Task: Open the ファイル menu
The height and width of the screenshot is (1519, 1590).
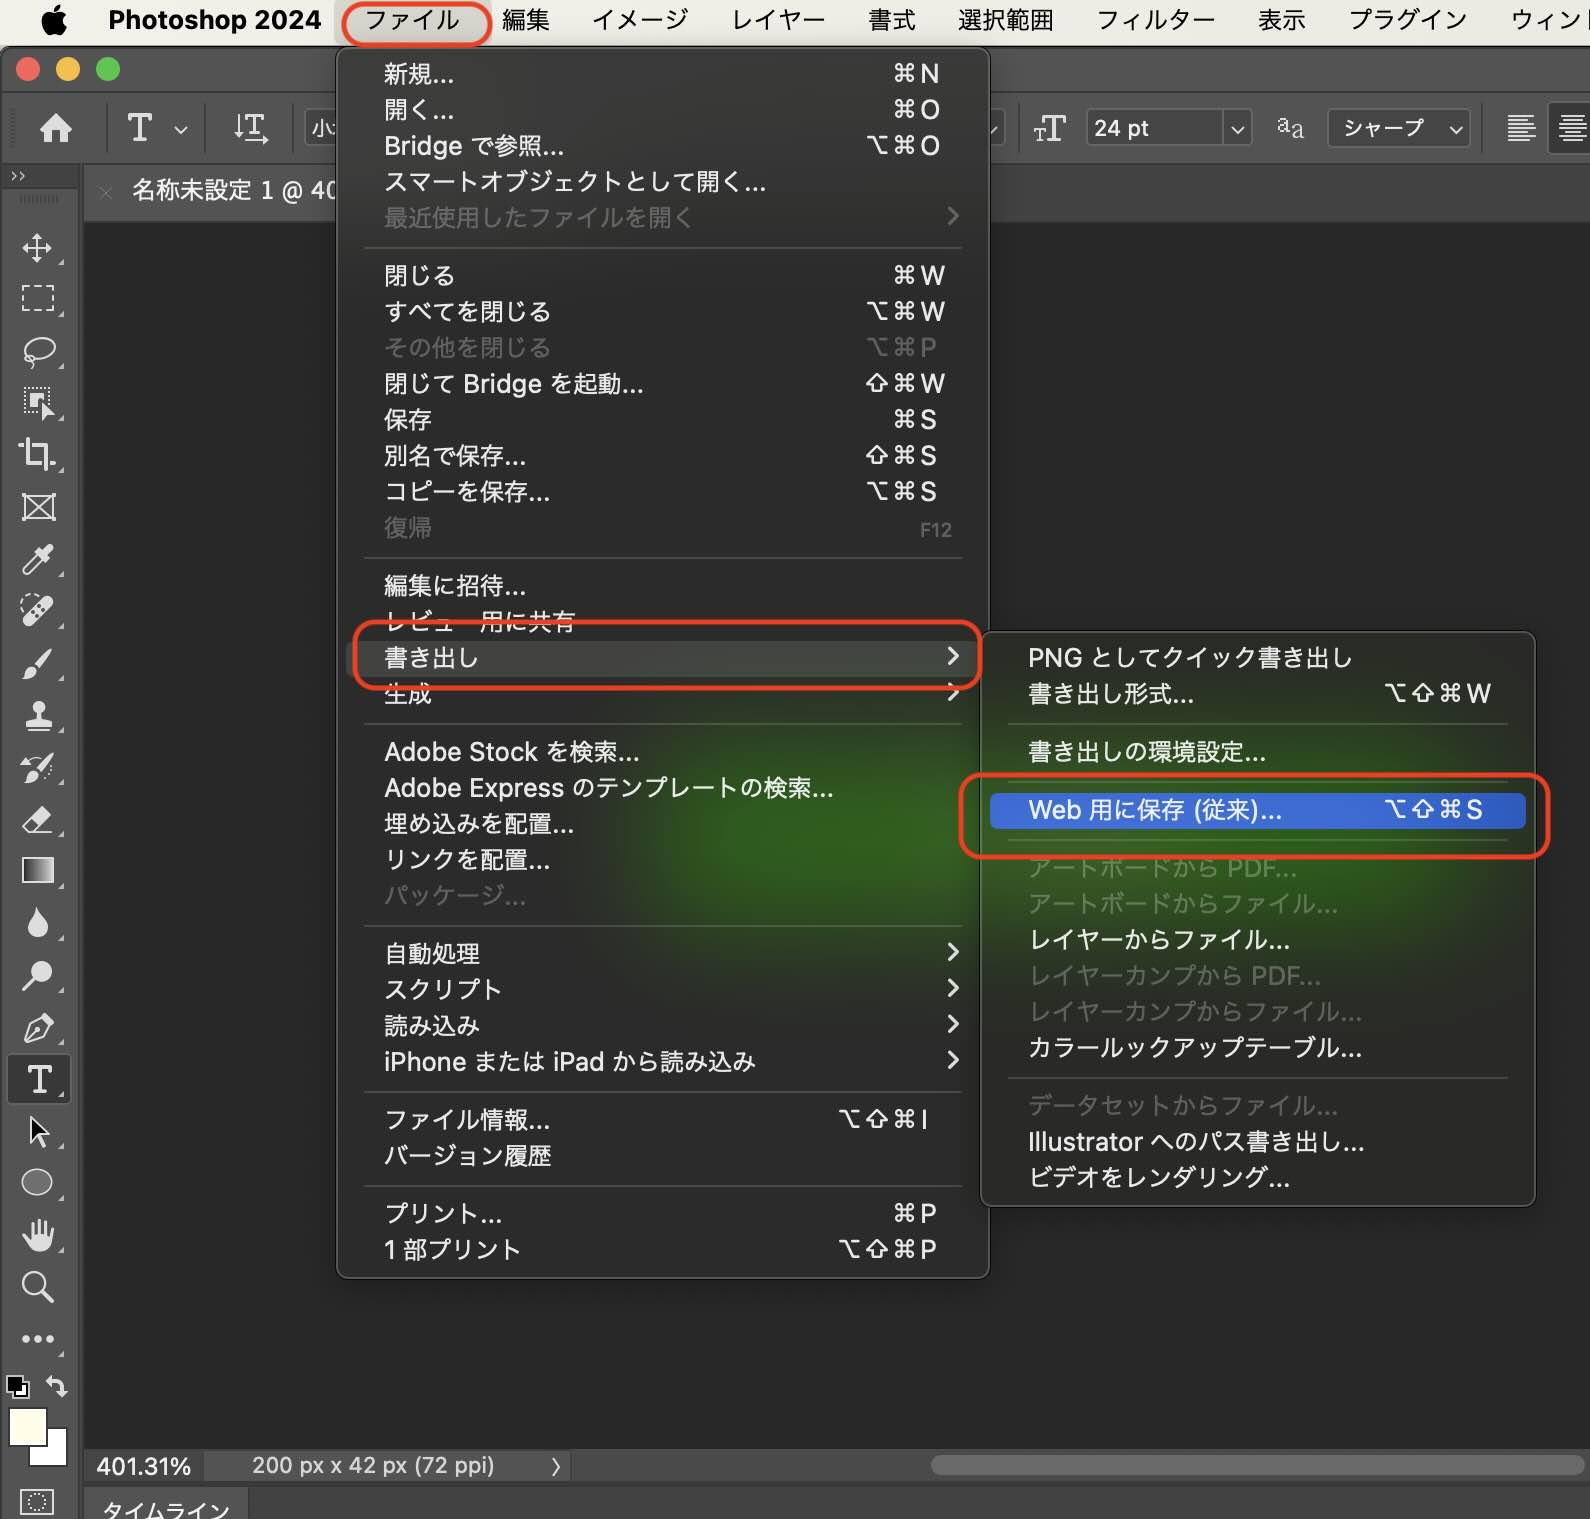Action: pos(413,20)
